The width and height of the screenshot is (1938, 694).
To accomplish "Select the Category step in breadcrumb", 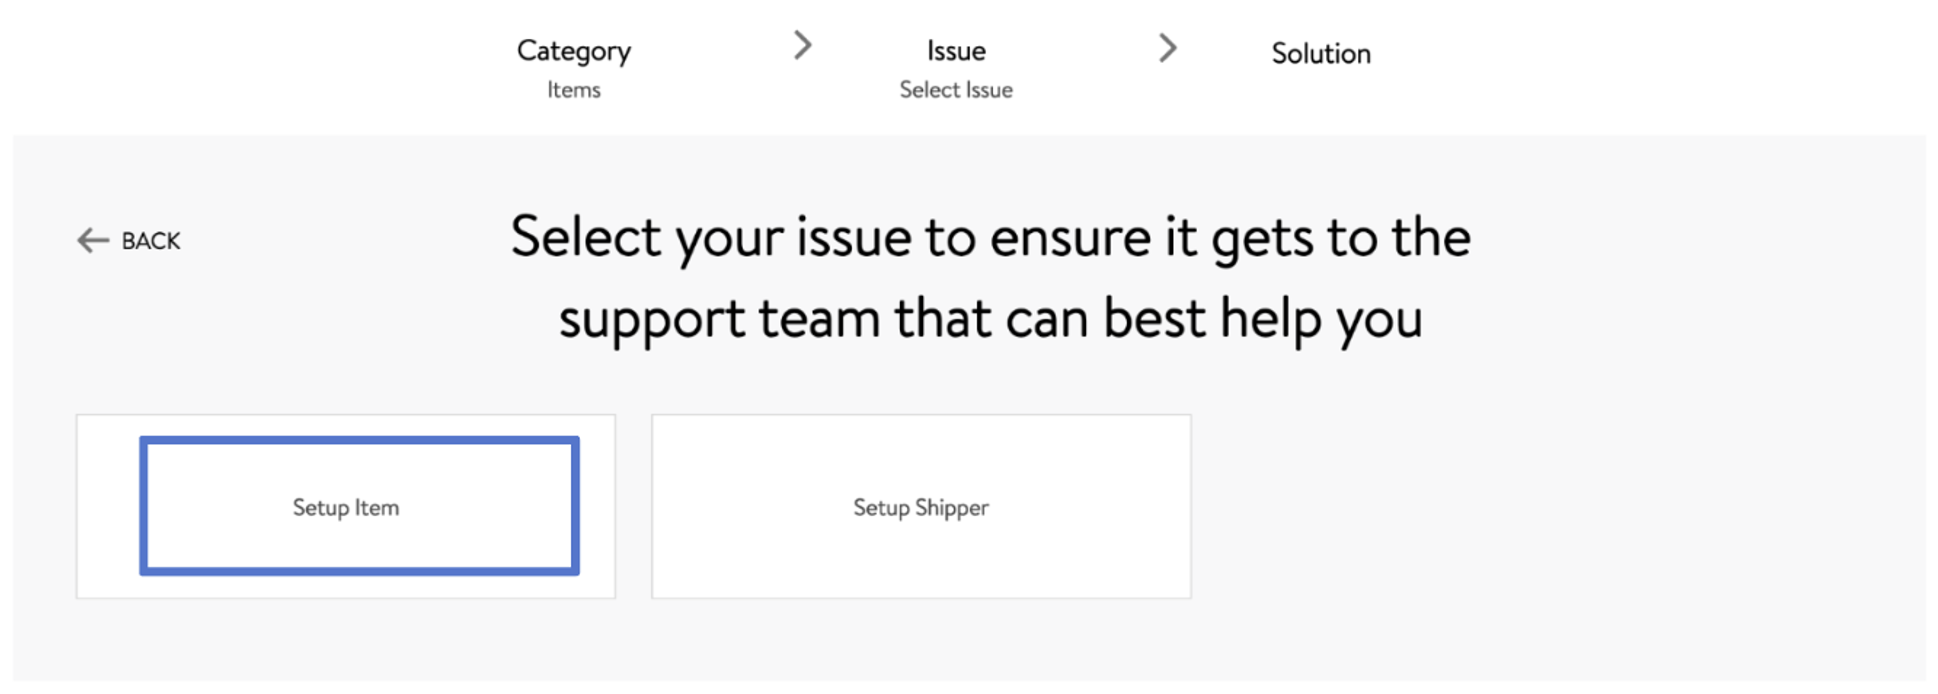I will tap(574, 51).
